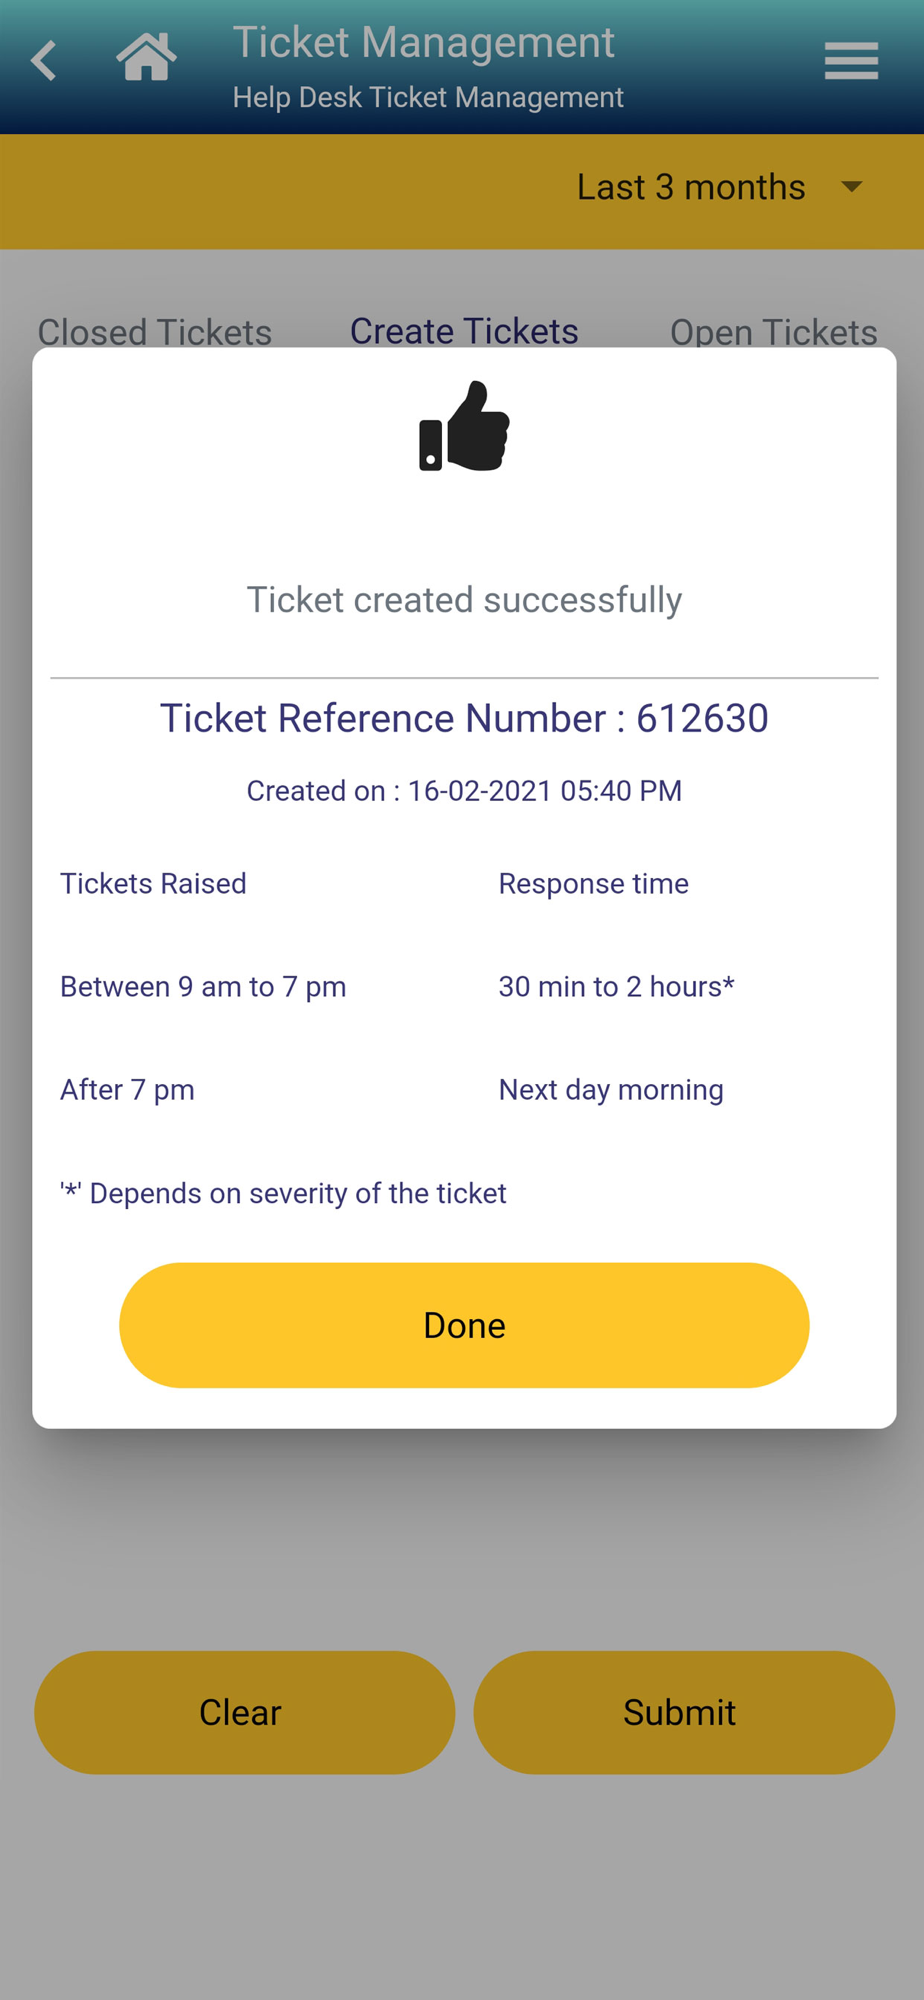Select the Ticket Reference Number 612630 text
Viewport: 924px width, 2000px height.
(x=464, y=718)
